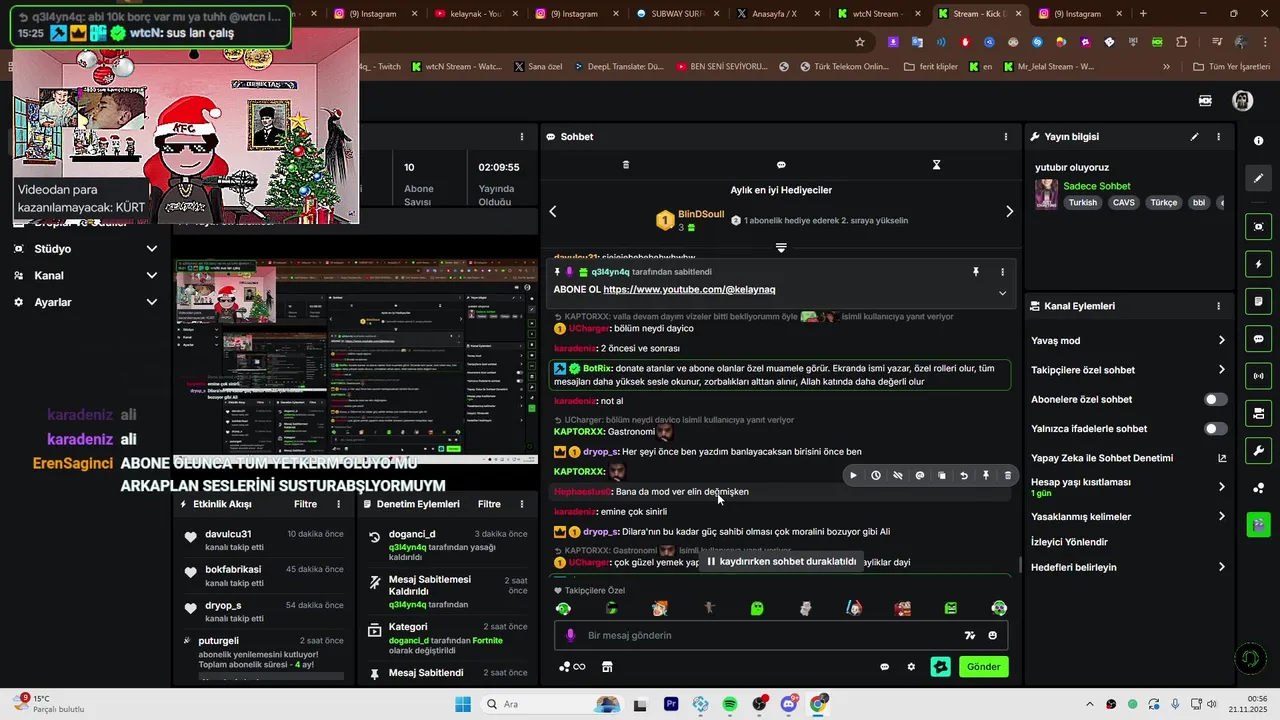Screen dimensions: 1280x720
Task: Open Yavaş mod settings arrow
Action: pyautogui.click(x=1221, y=341)
